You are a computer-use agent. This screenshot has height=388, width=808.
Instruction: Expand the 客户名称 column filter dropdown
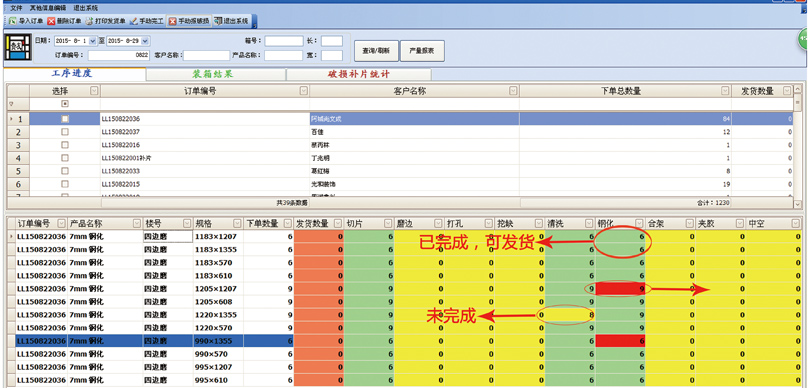513,91
